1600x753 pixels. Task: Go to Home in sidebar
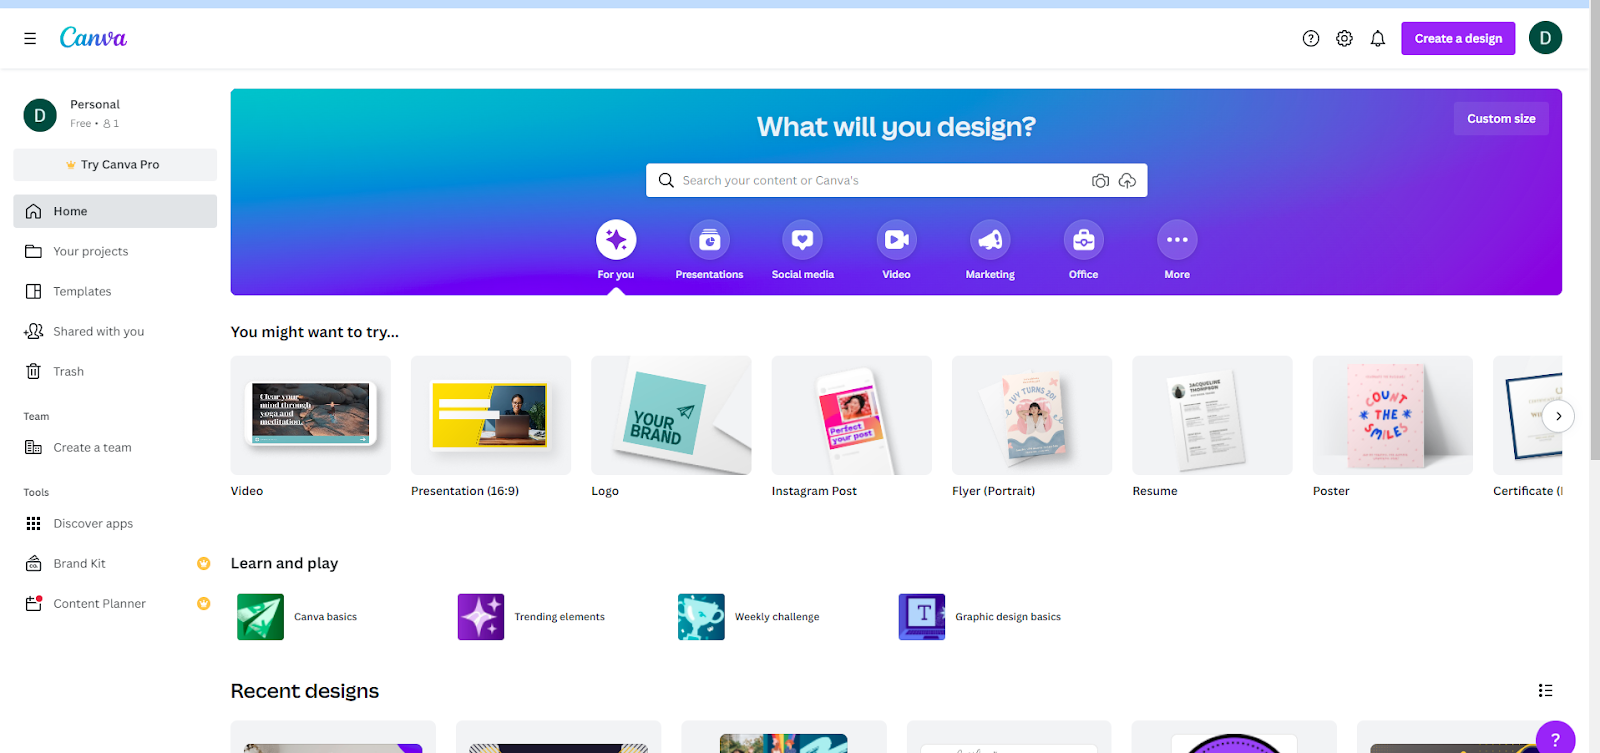click(115, 211)
